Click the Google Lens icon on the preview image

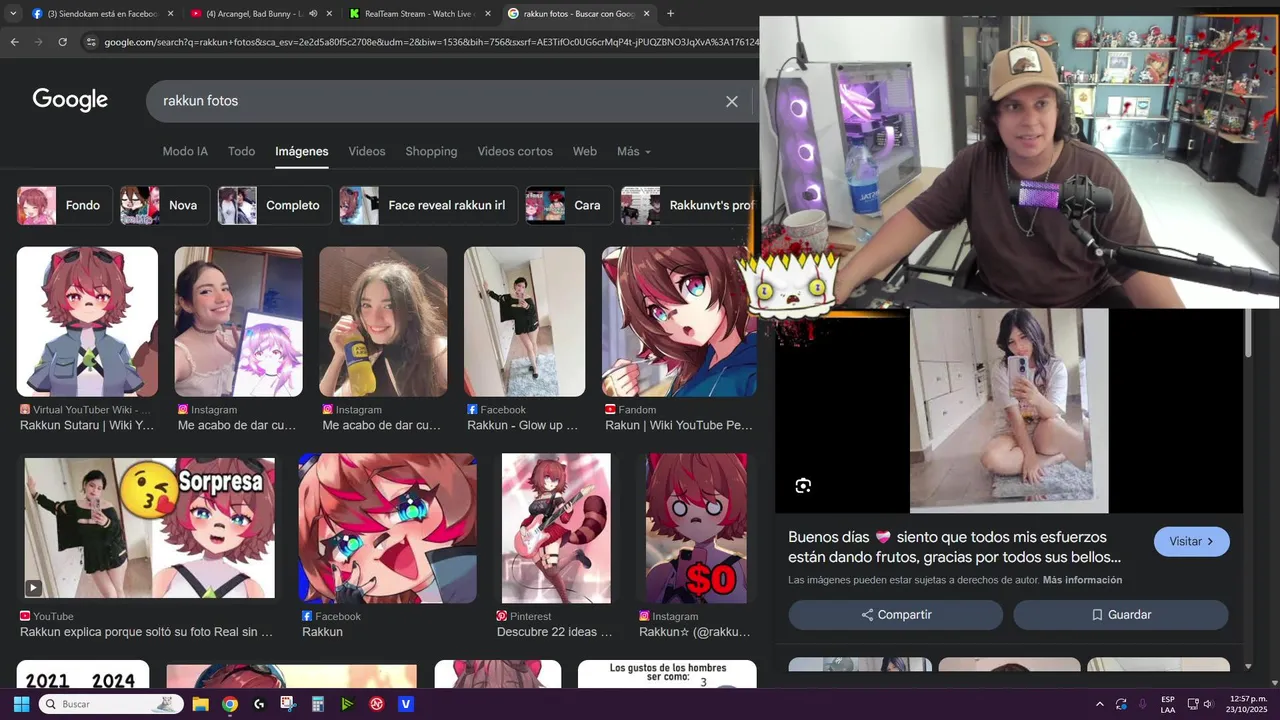(x=803, y=486)
